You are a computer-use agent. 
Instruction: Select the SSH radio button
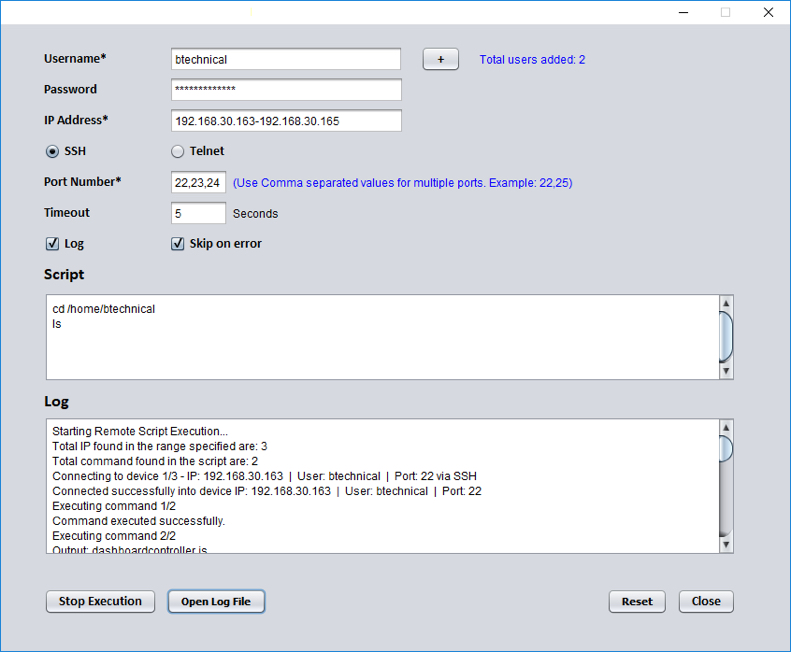point(52,152)
